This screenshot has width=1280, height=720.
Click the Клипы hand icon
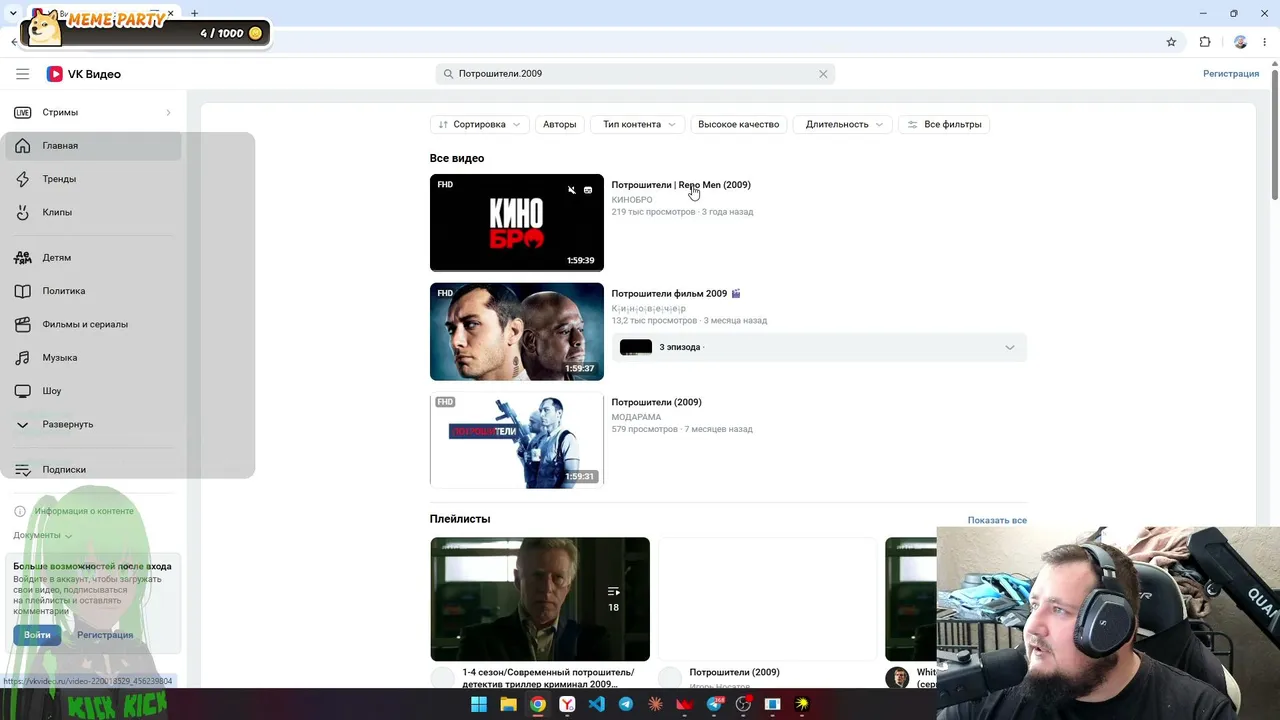pyautogui.click(x=22, y=212)
